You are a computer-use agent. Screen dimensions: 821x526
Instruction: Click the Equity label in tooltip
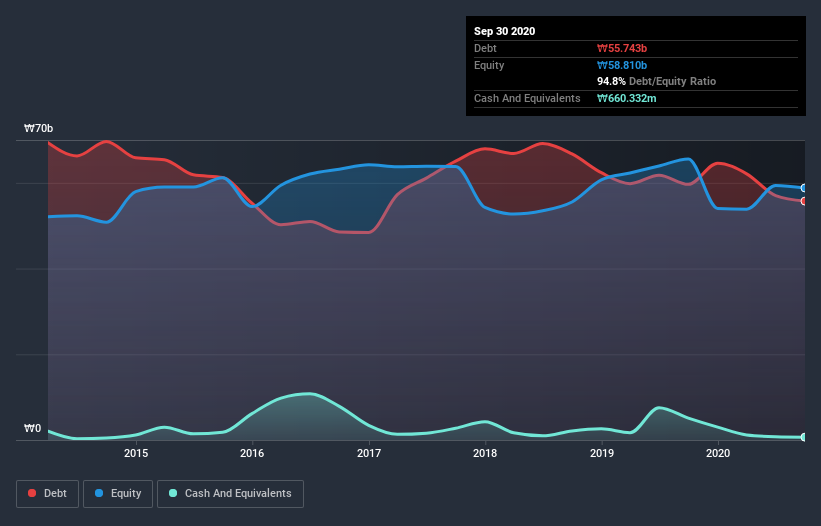point(489,65)
